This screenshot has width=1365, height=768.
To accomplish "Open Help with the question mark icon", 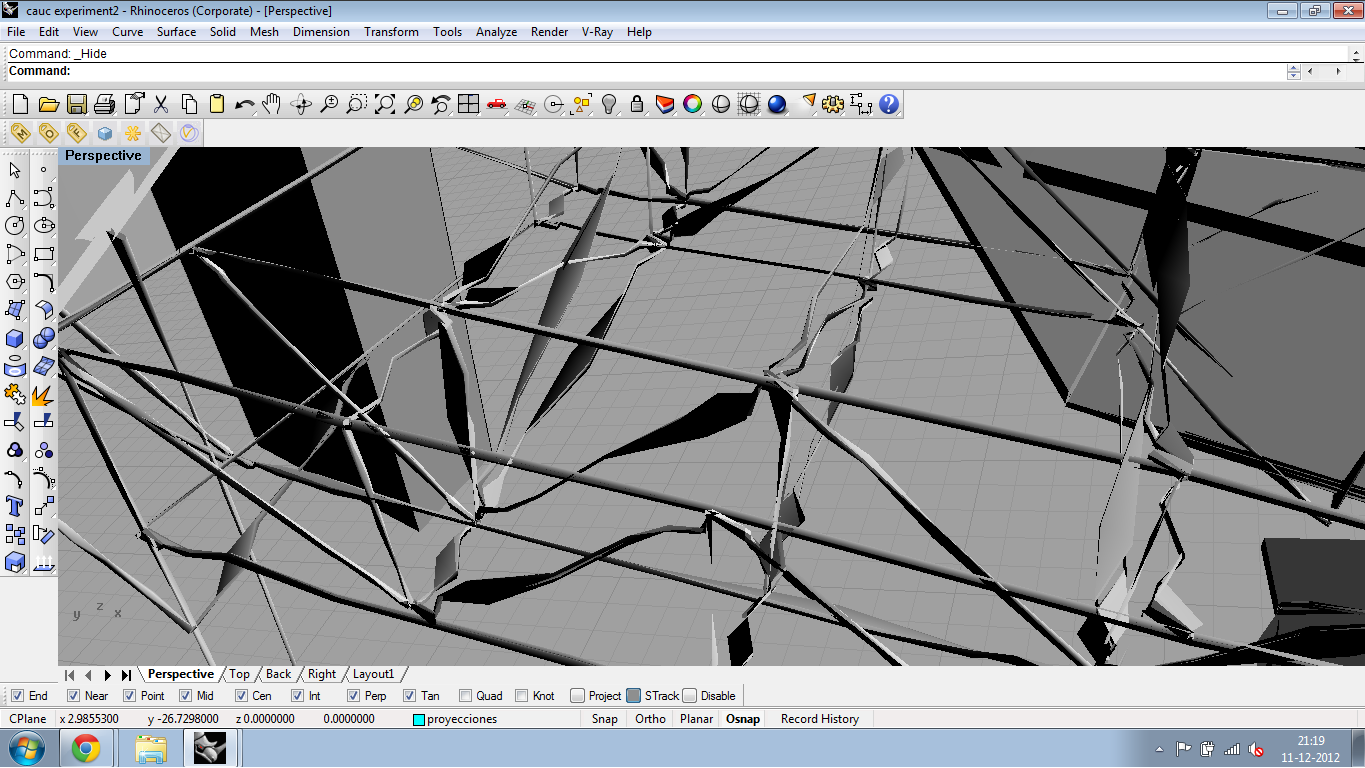I will (x=889, y=104).
